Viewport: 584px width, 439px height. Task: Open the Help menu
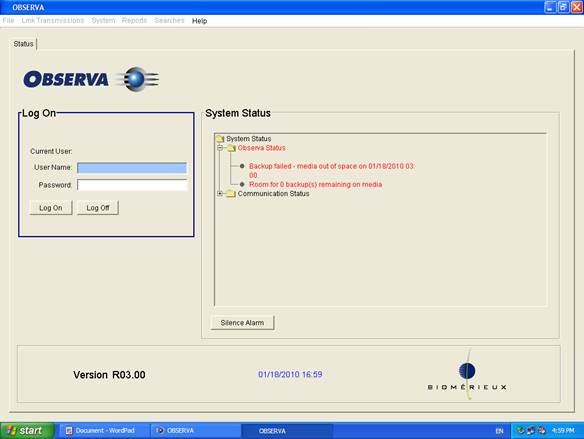200,21
